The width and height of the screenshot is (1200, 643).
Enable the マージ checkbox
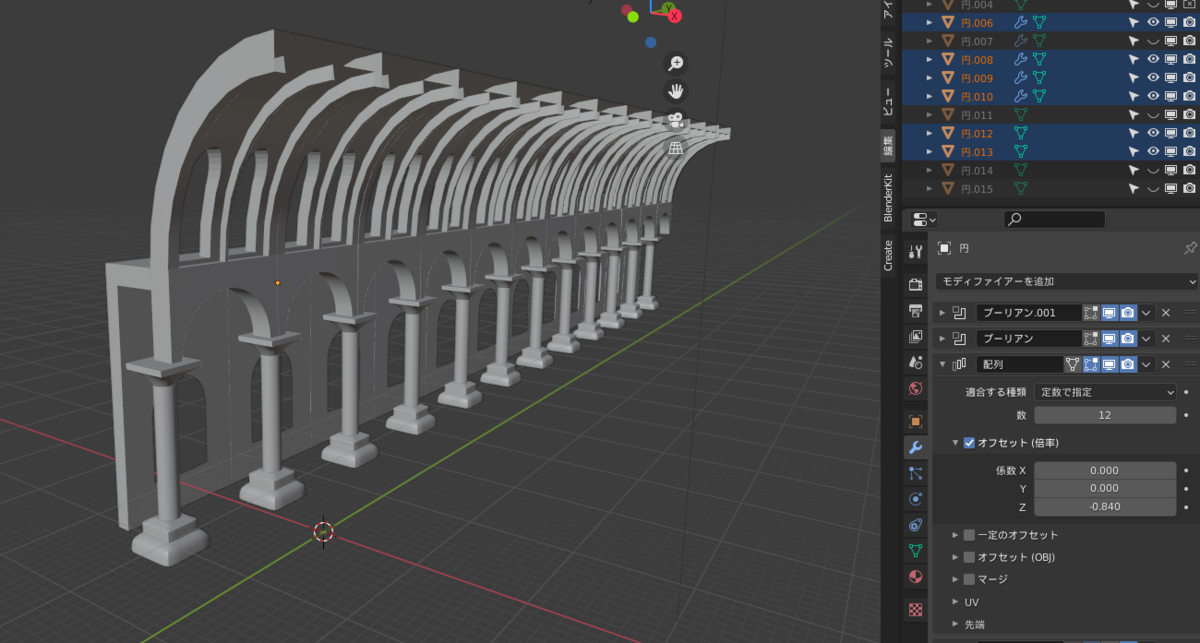(x=969, y=579)
